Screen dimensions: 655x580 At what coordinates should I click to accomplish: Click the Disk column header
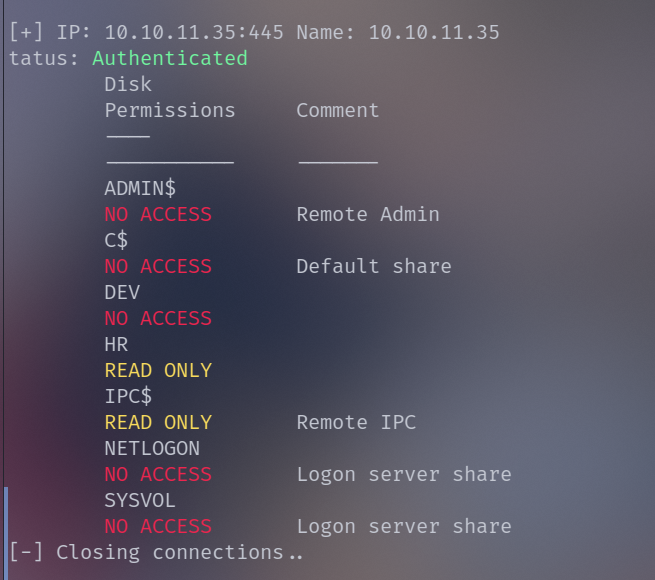click(x=128, y=85)
